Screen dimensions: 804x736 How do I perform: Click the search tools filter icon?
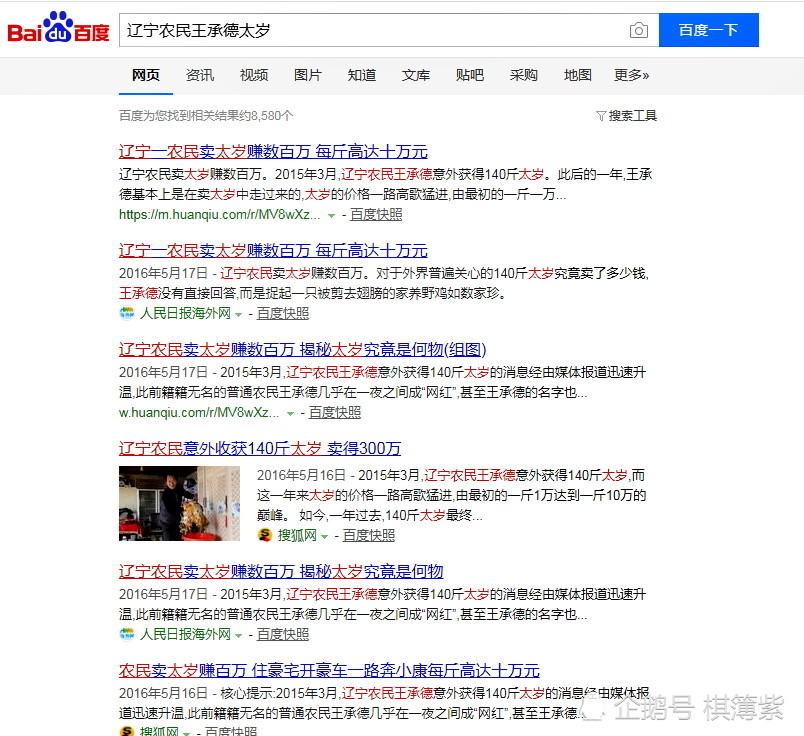600,116
